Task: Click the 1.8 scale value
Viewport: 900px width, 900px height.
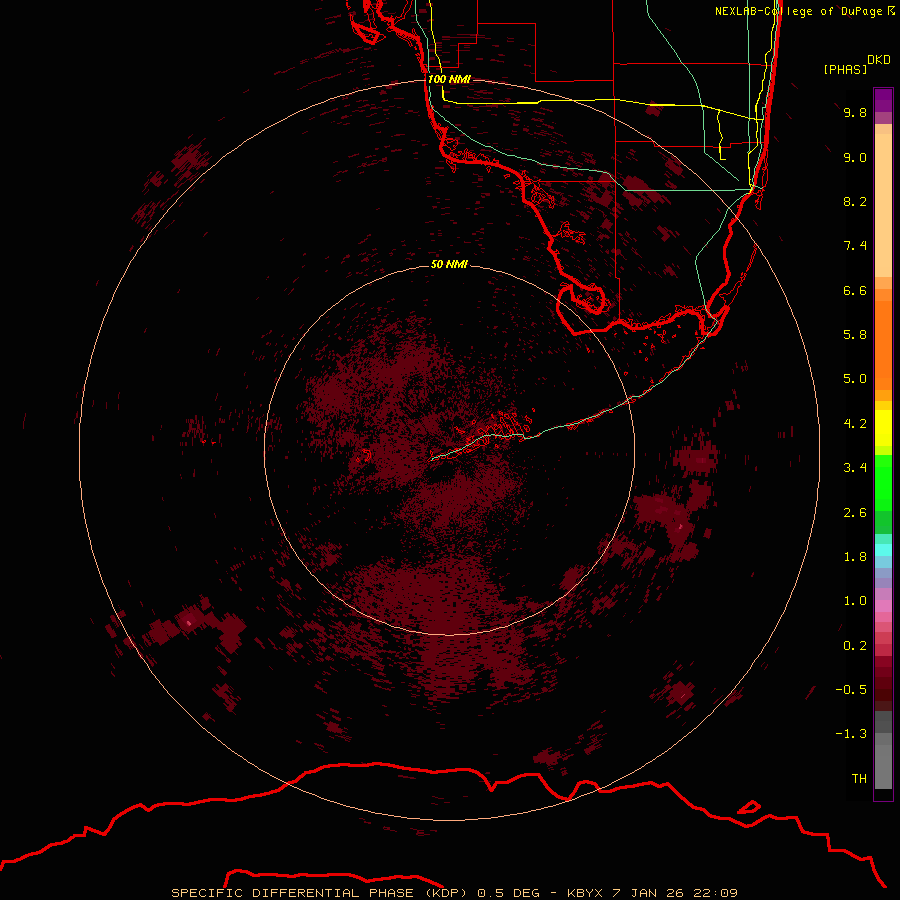Action: 855,557
